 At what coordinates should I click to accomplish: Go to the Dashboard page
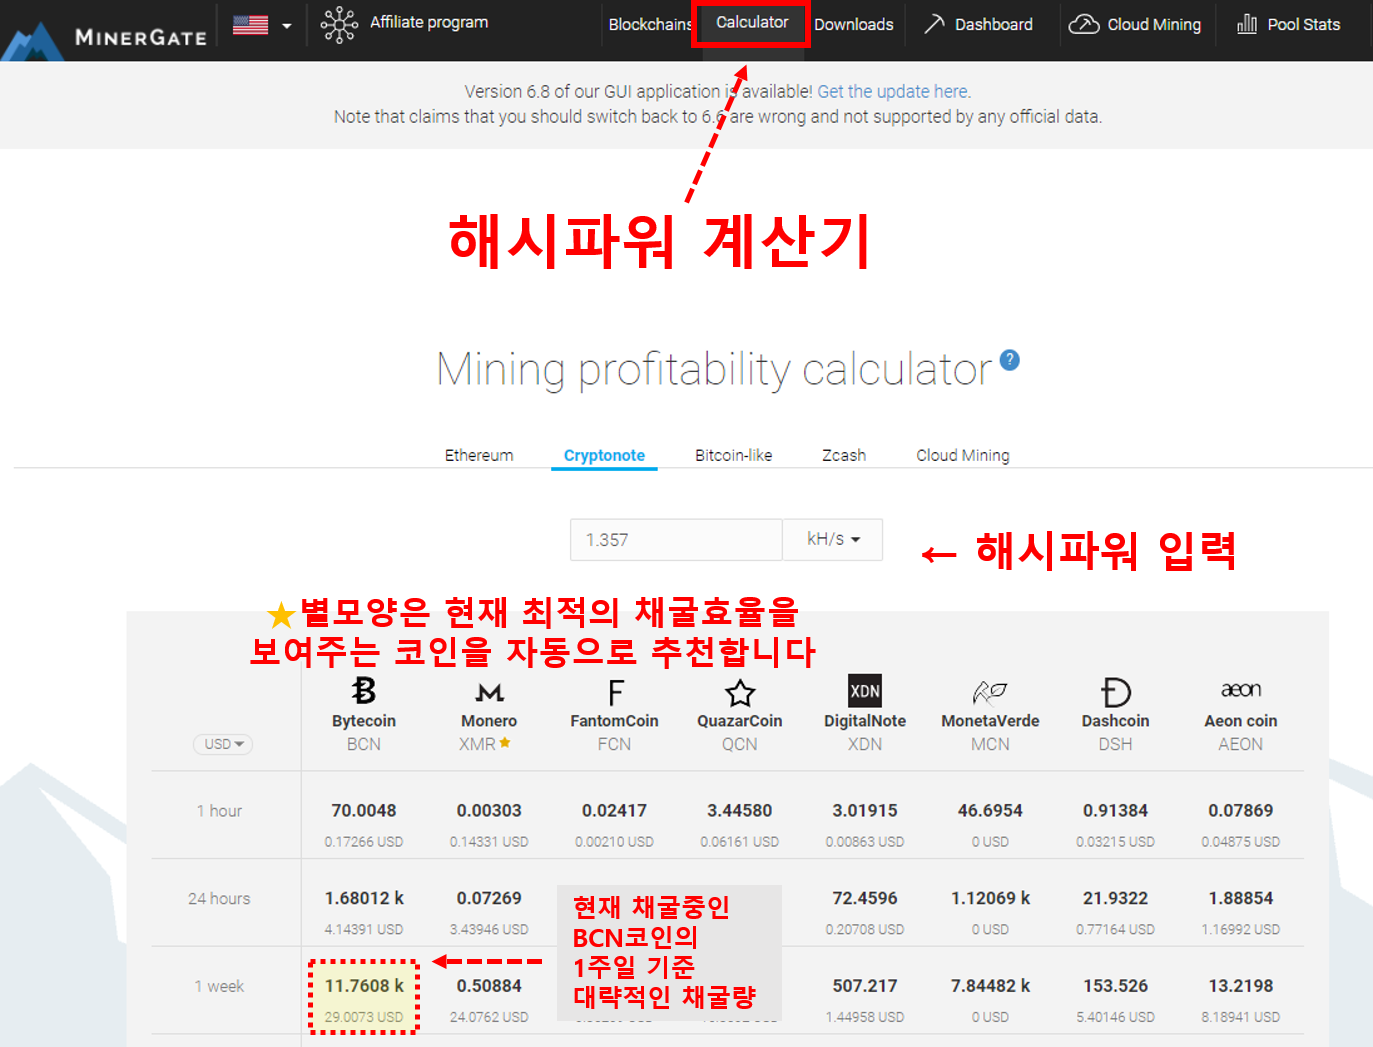993,24
